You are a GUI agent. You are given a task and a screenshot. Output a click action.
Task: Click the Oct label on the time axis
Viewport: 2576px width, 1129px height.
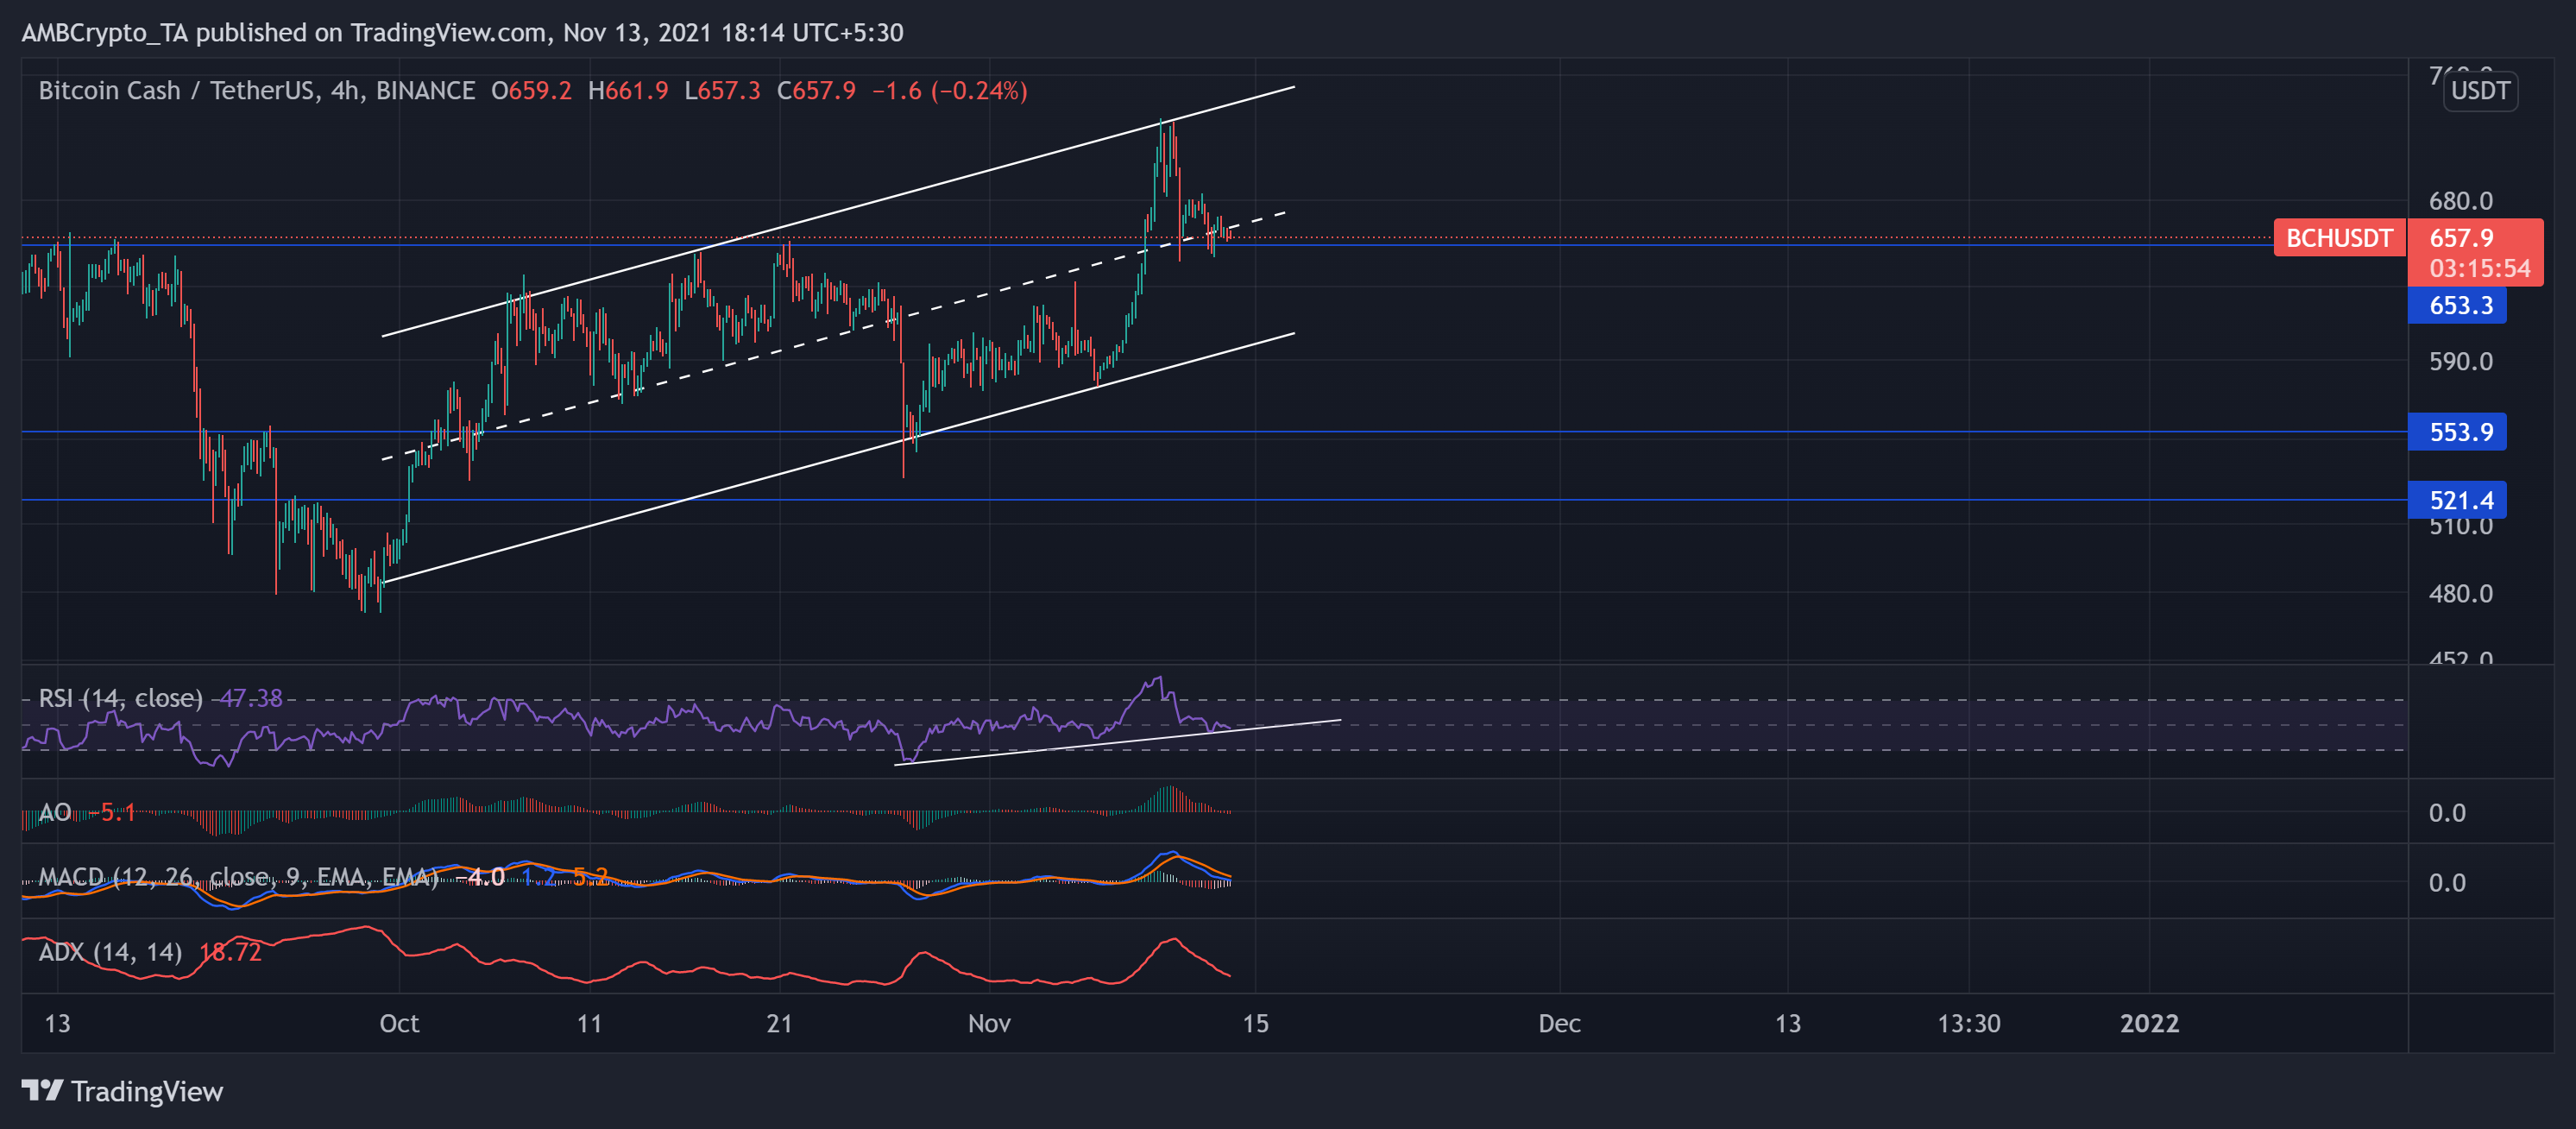click(x=399, y=1023)
